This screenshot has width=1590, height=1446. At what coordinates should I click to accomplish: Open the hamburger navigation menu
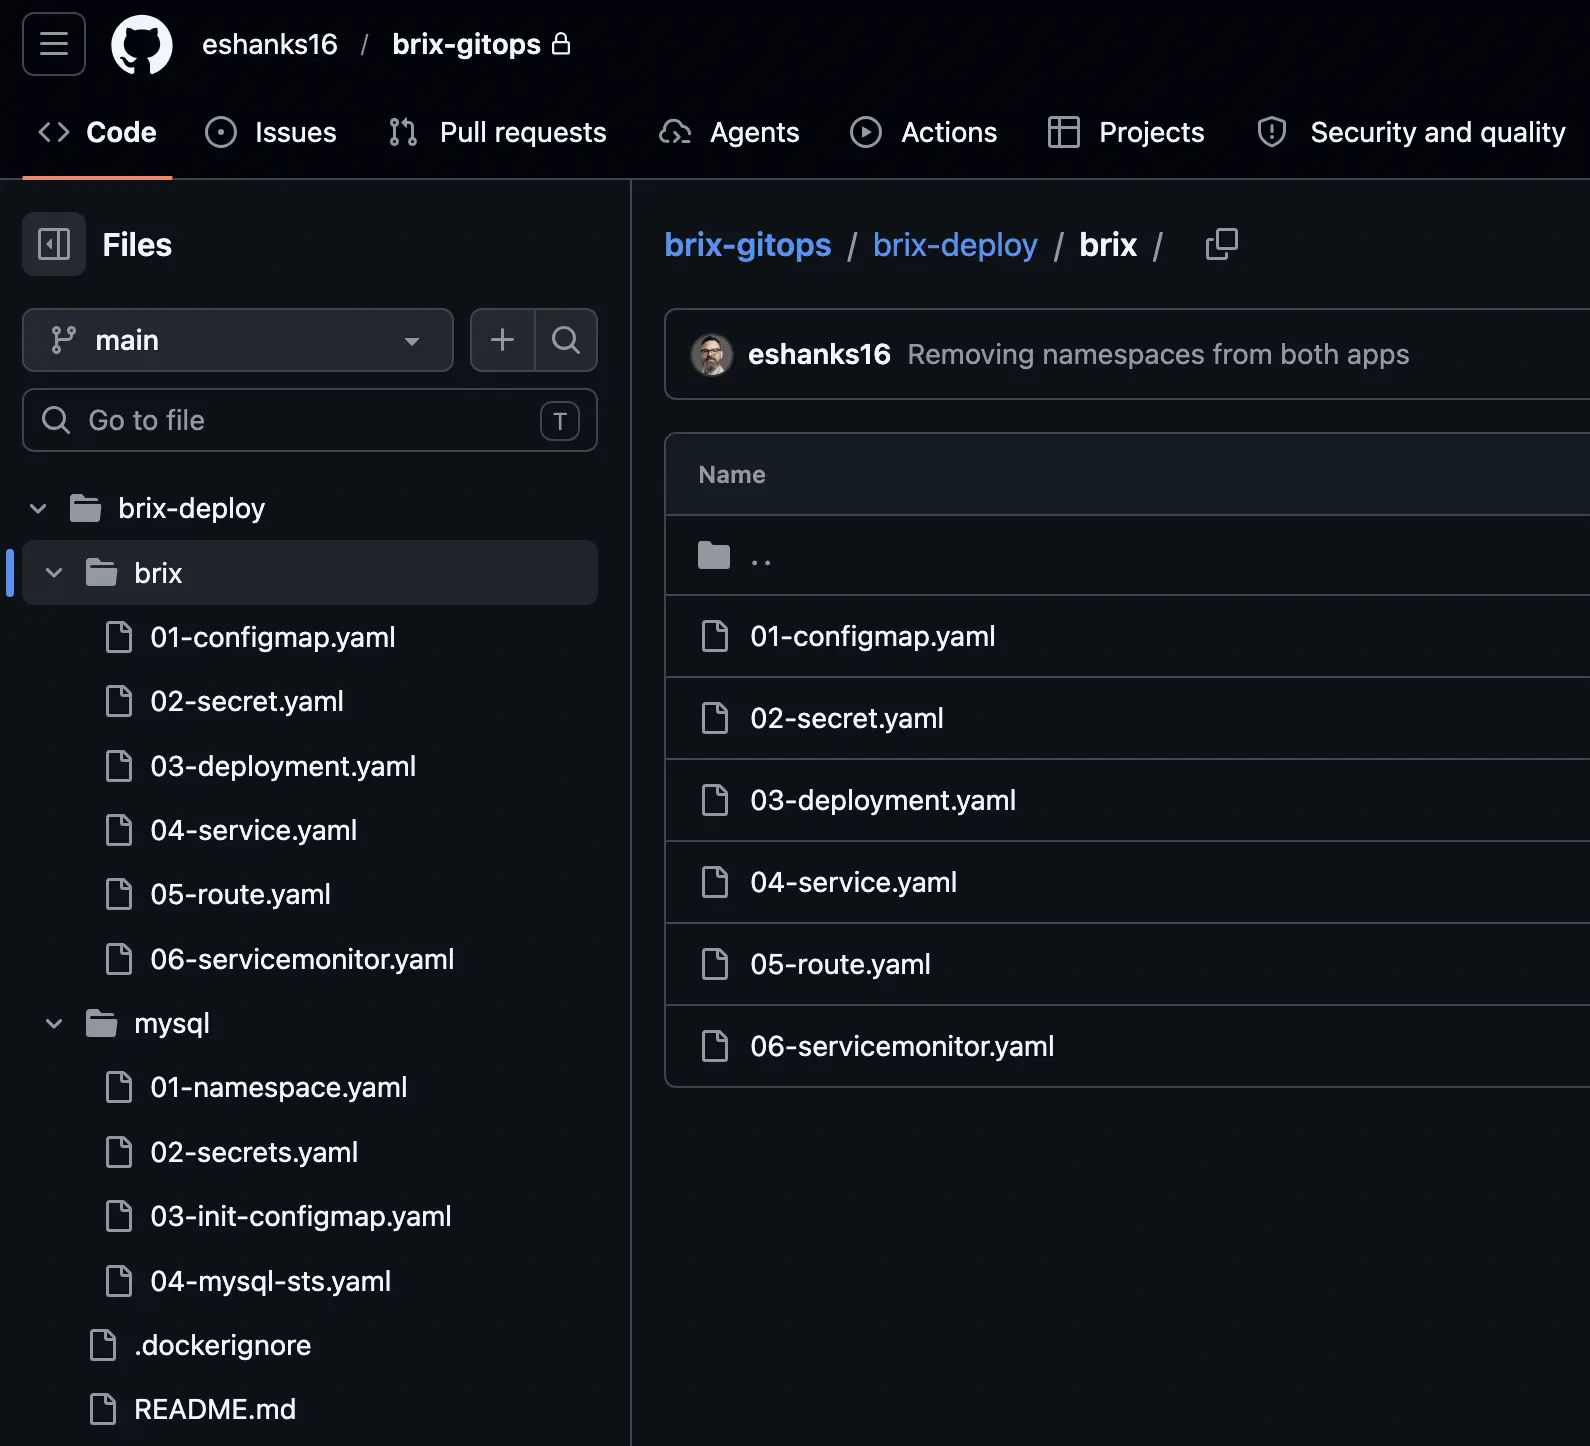coord(54,44)
